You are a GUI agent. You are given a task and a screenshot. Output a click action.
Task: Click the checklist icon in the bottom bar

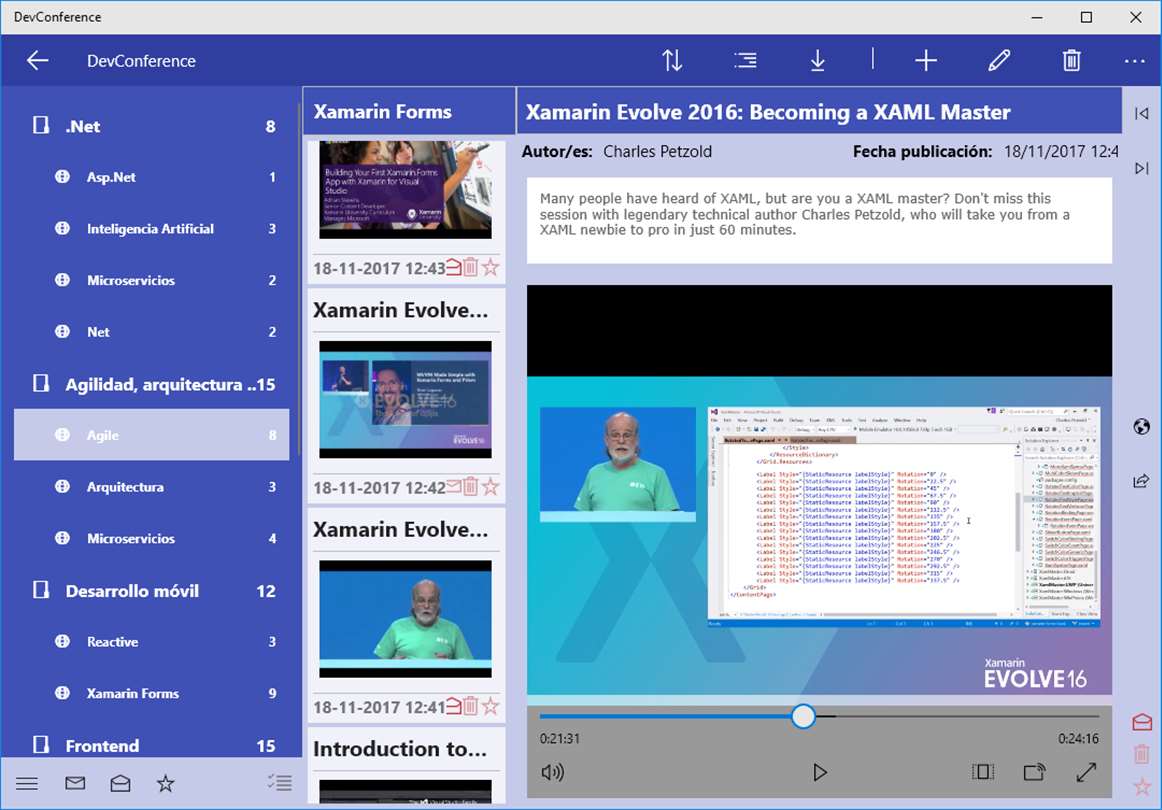pyautogui.click(x=279, y=783)
